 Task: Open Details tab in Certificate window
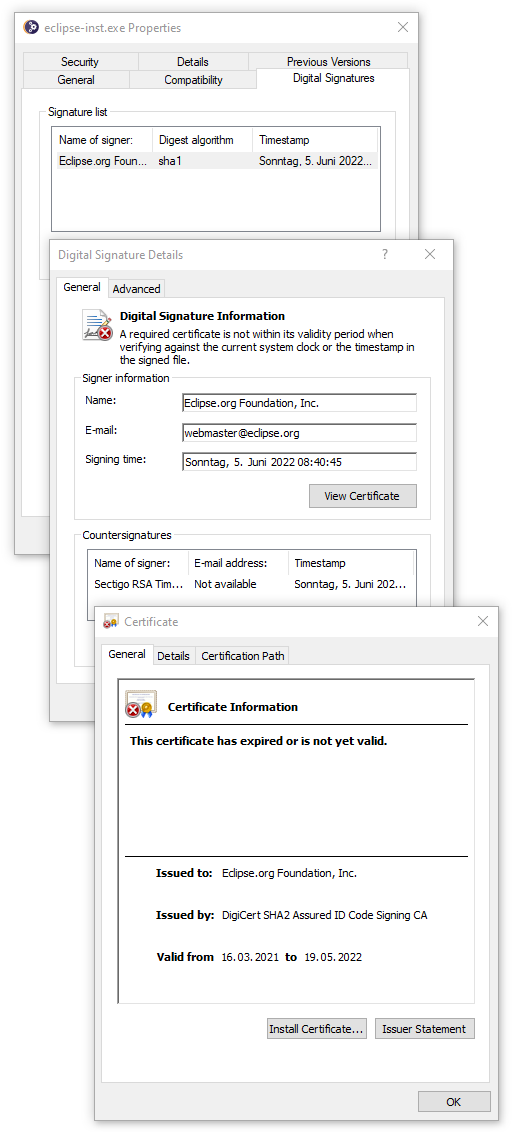click(173, 656)
